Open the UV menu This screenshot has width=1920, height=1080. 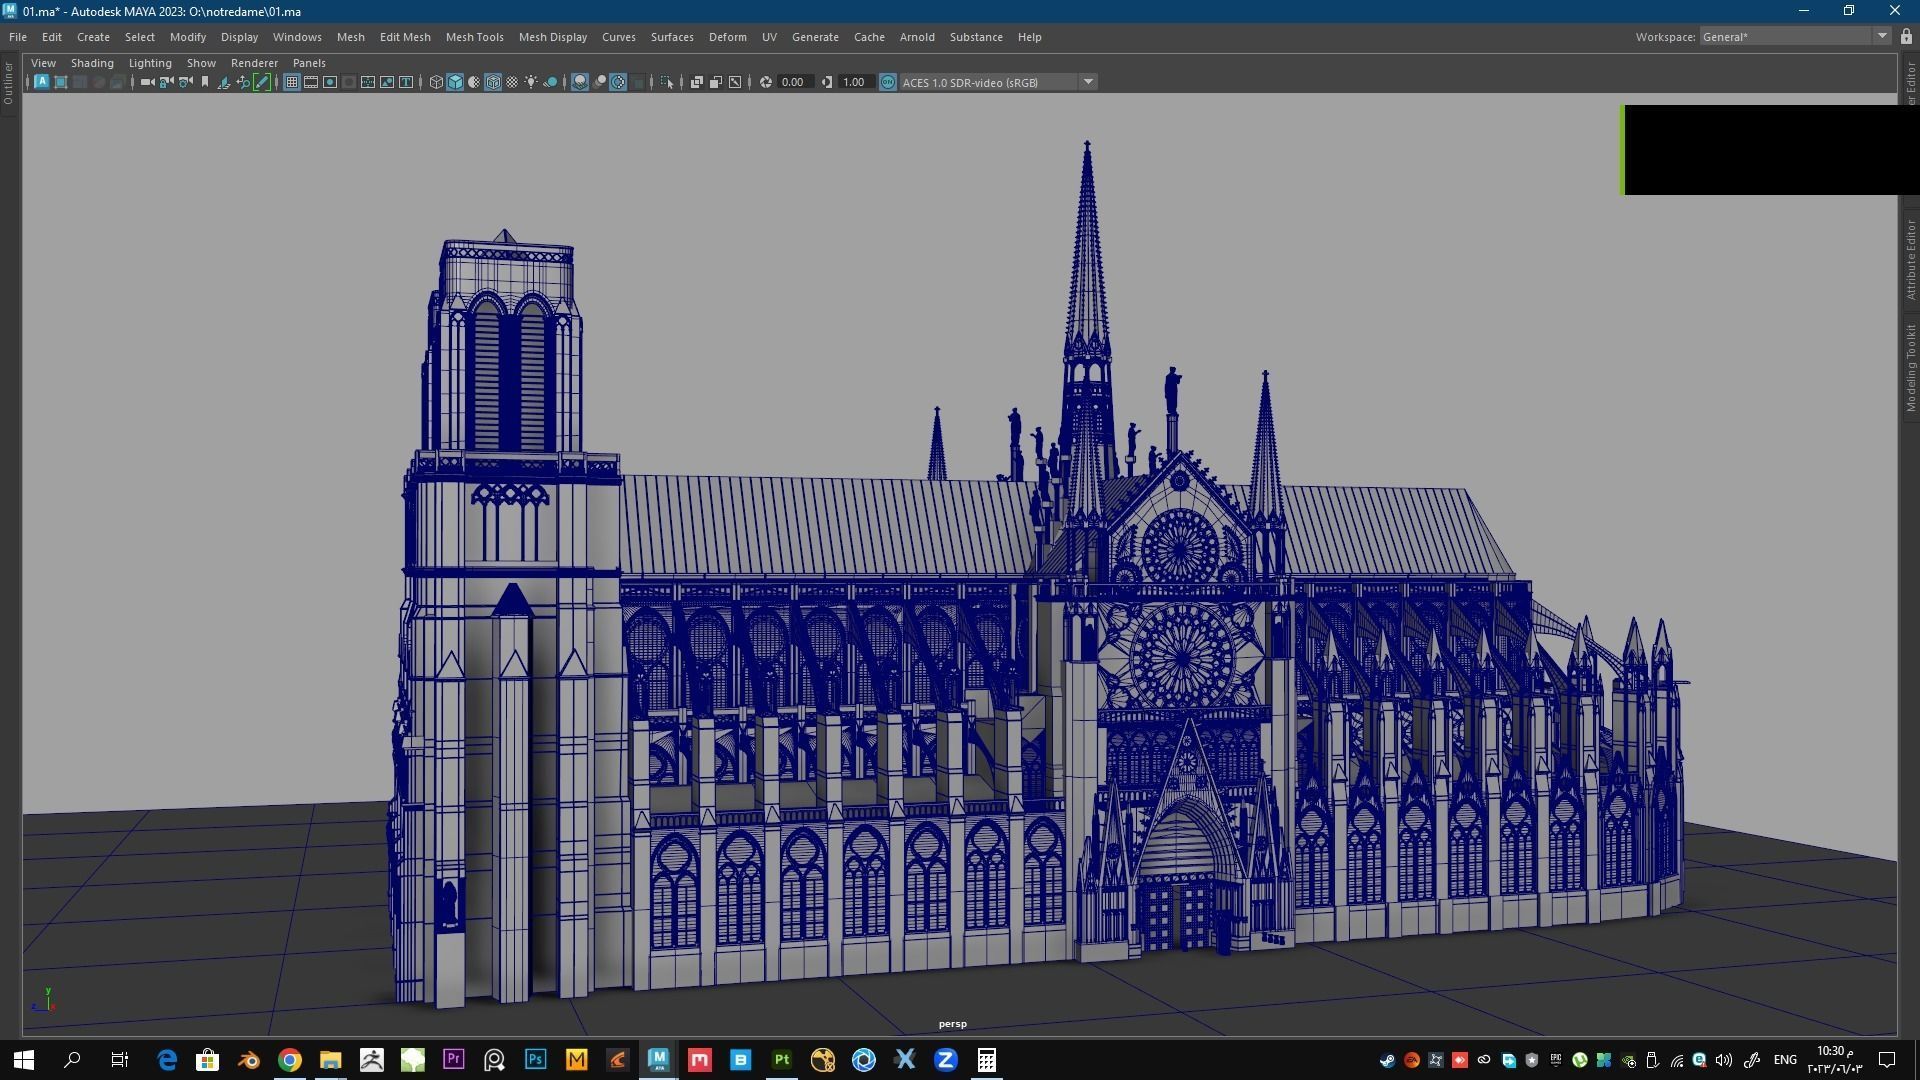point(769,37)
